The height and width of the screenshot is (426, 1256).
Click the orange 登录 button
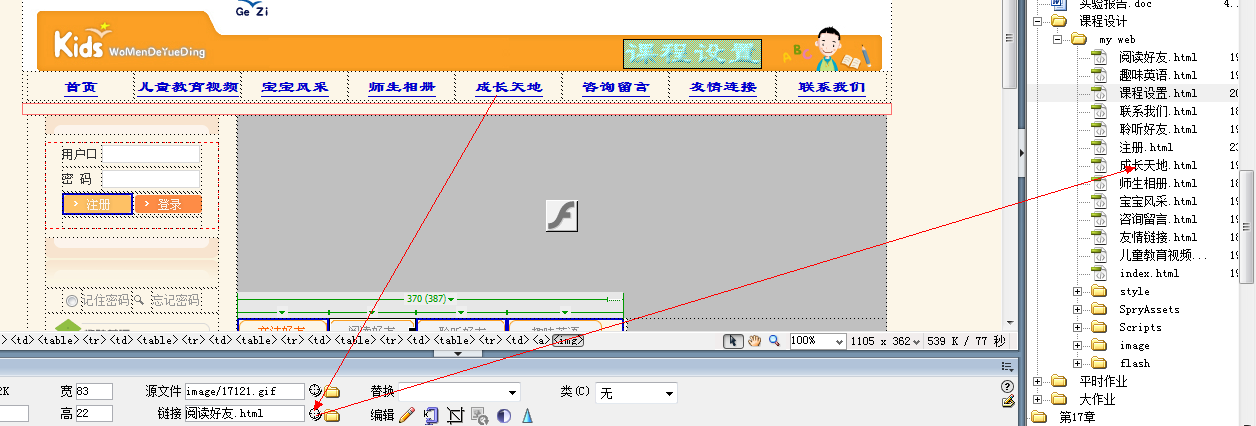coord(168,204)
